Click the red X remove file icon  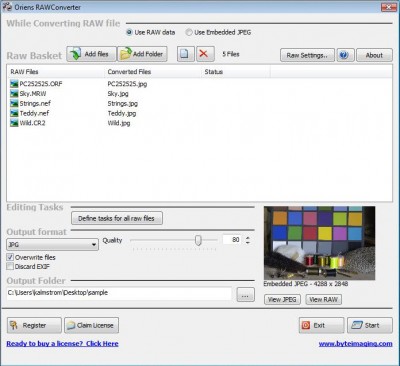[205, 54]
